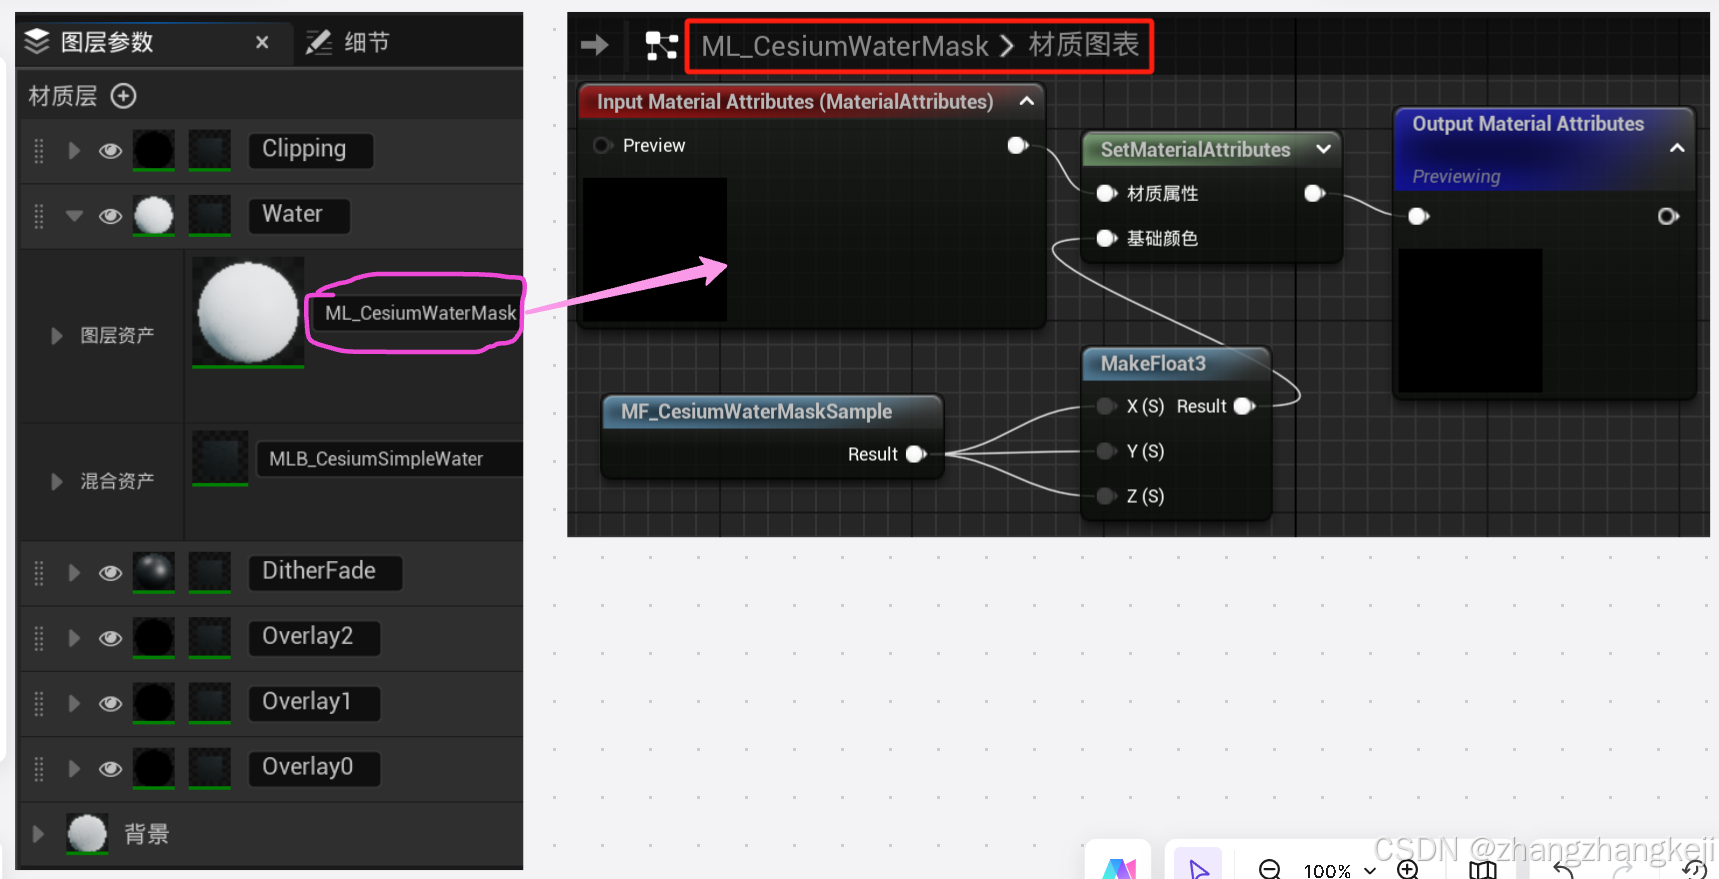Zoom in with the plus magnifier
The width and height of the screenshot is (1719, 879).
1408,869
